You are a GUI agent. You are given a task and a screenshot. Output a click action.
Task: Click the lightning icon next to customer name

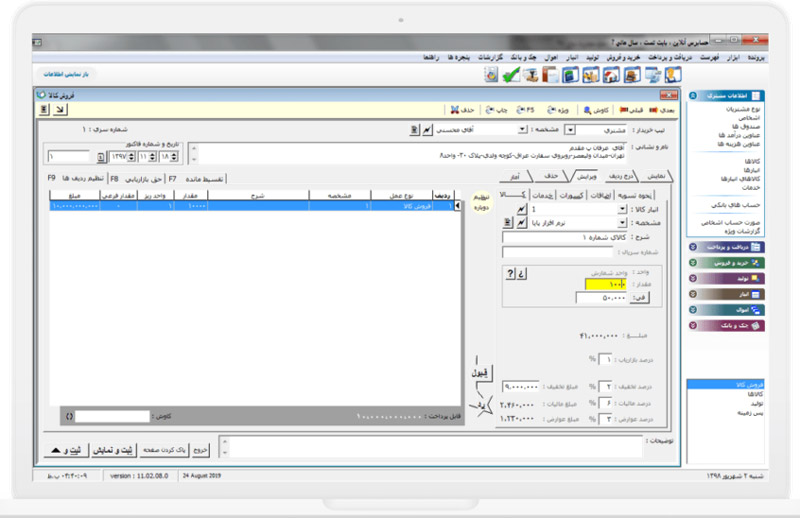point(428,130)
